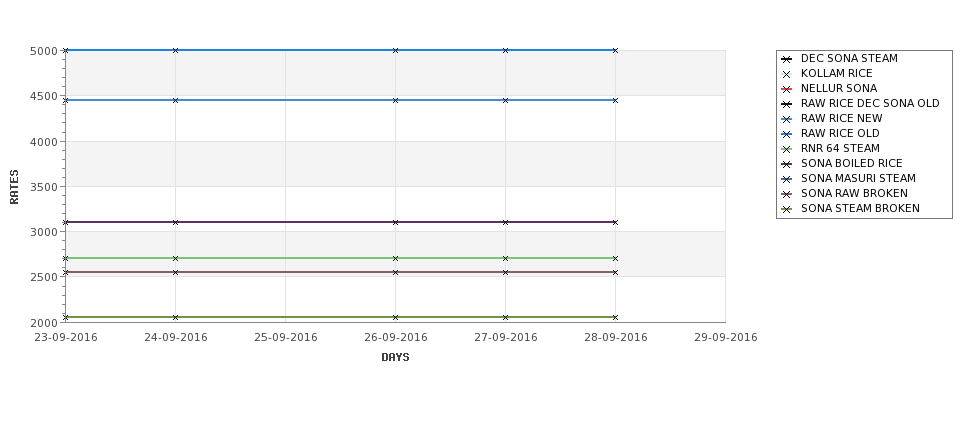Image resolution: width=975 pixels, height=429 pixels.
Task: Click the SONA MASURI STEAM legend marker
Action: [787, 179]
